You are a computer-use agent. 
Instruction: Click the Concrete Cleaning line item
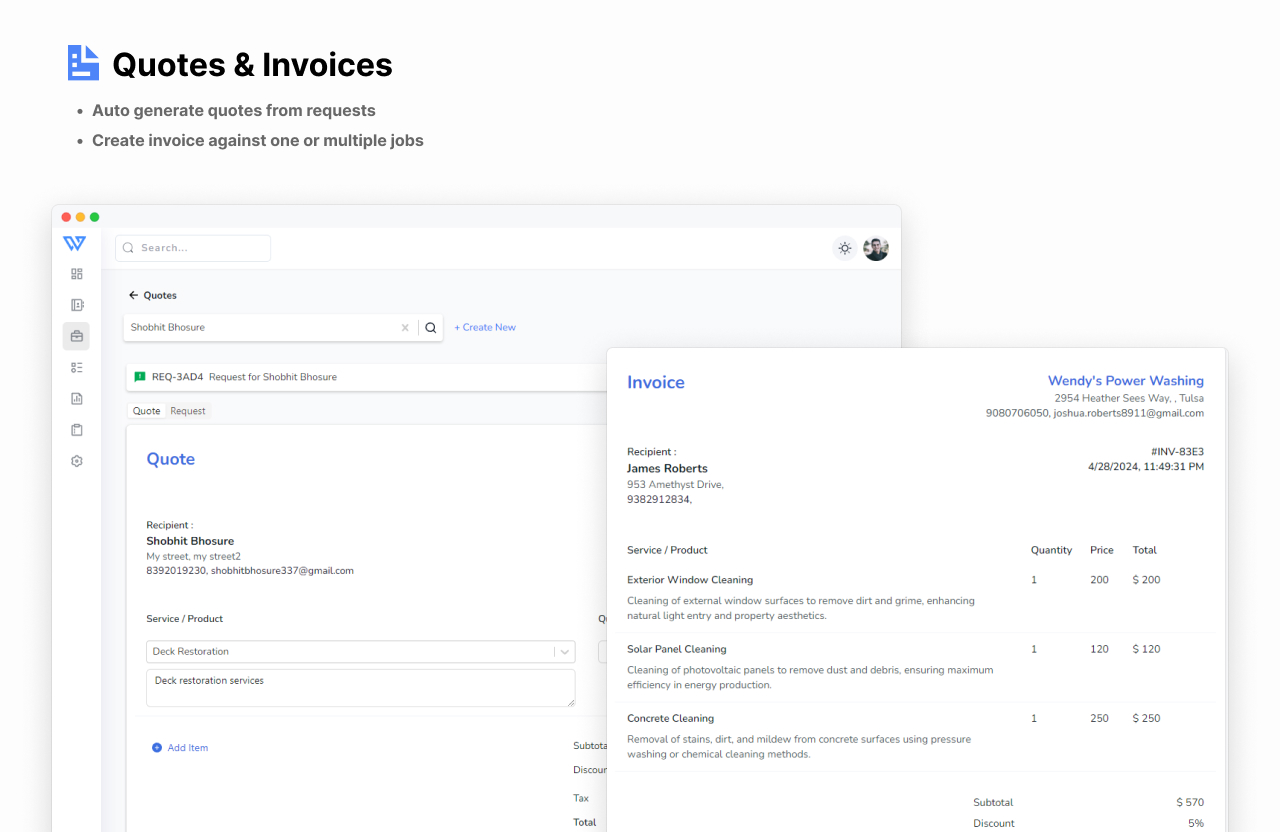point(671,718)
